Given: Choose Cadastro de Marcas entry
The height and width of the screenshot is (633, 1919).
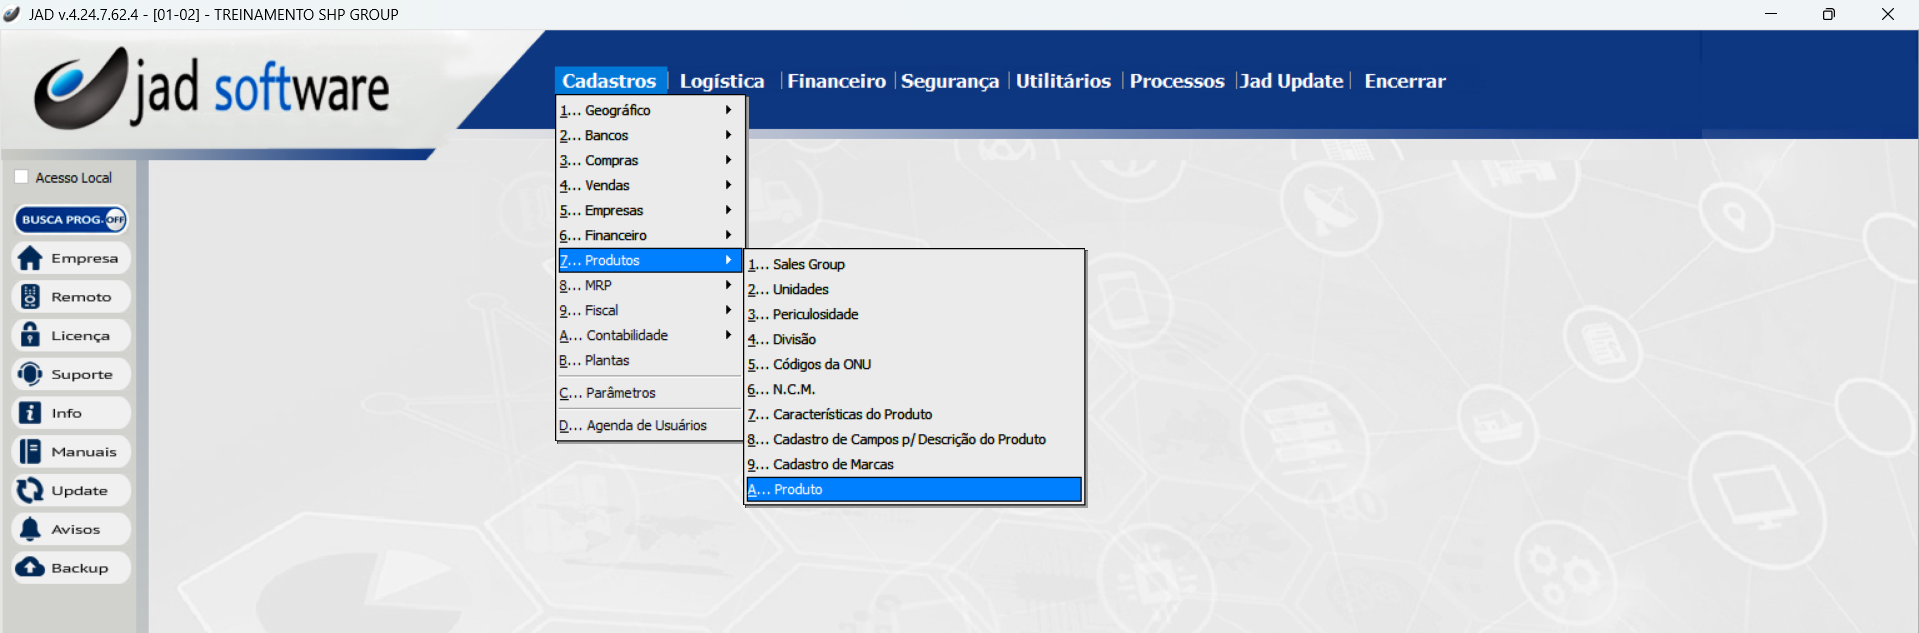Looking at the screenshot, I should [x=833, y=464].
